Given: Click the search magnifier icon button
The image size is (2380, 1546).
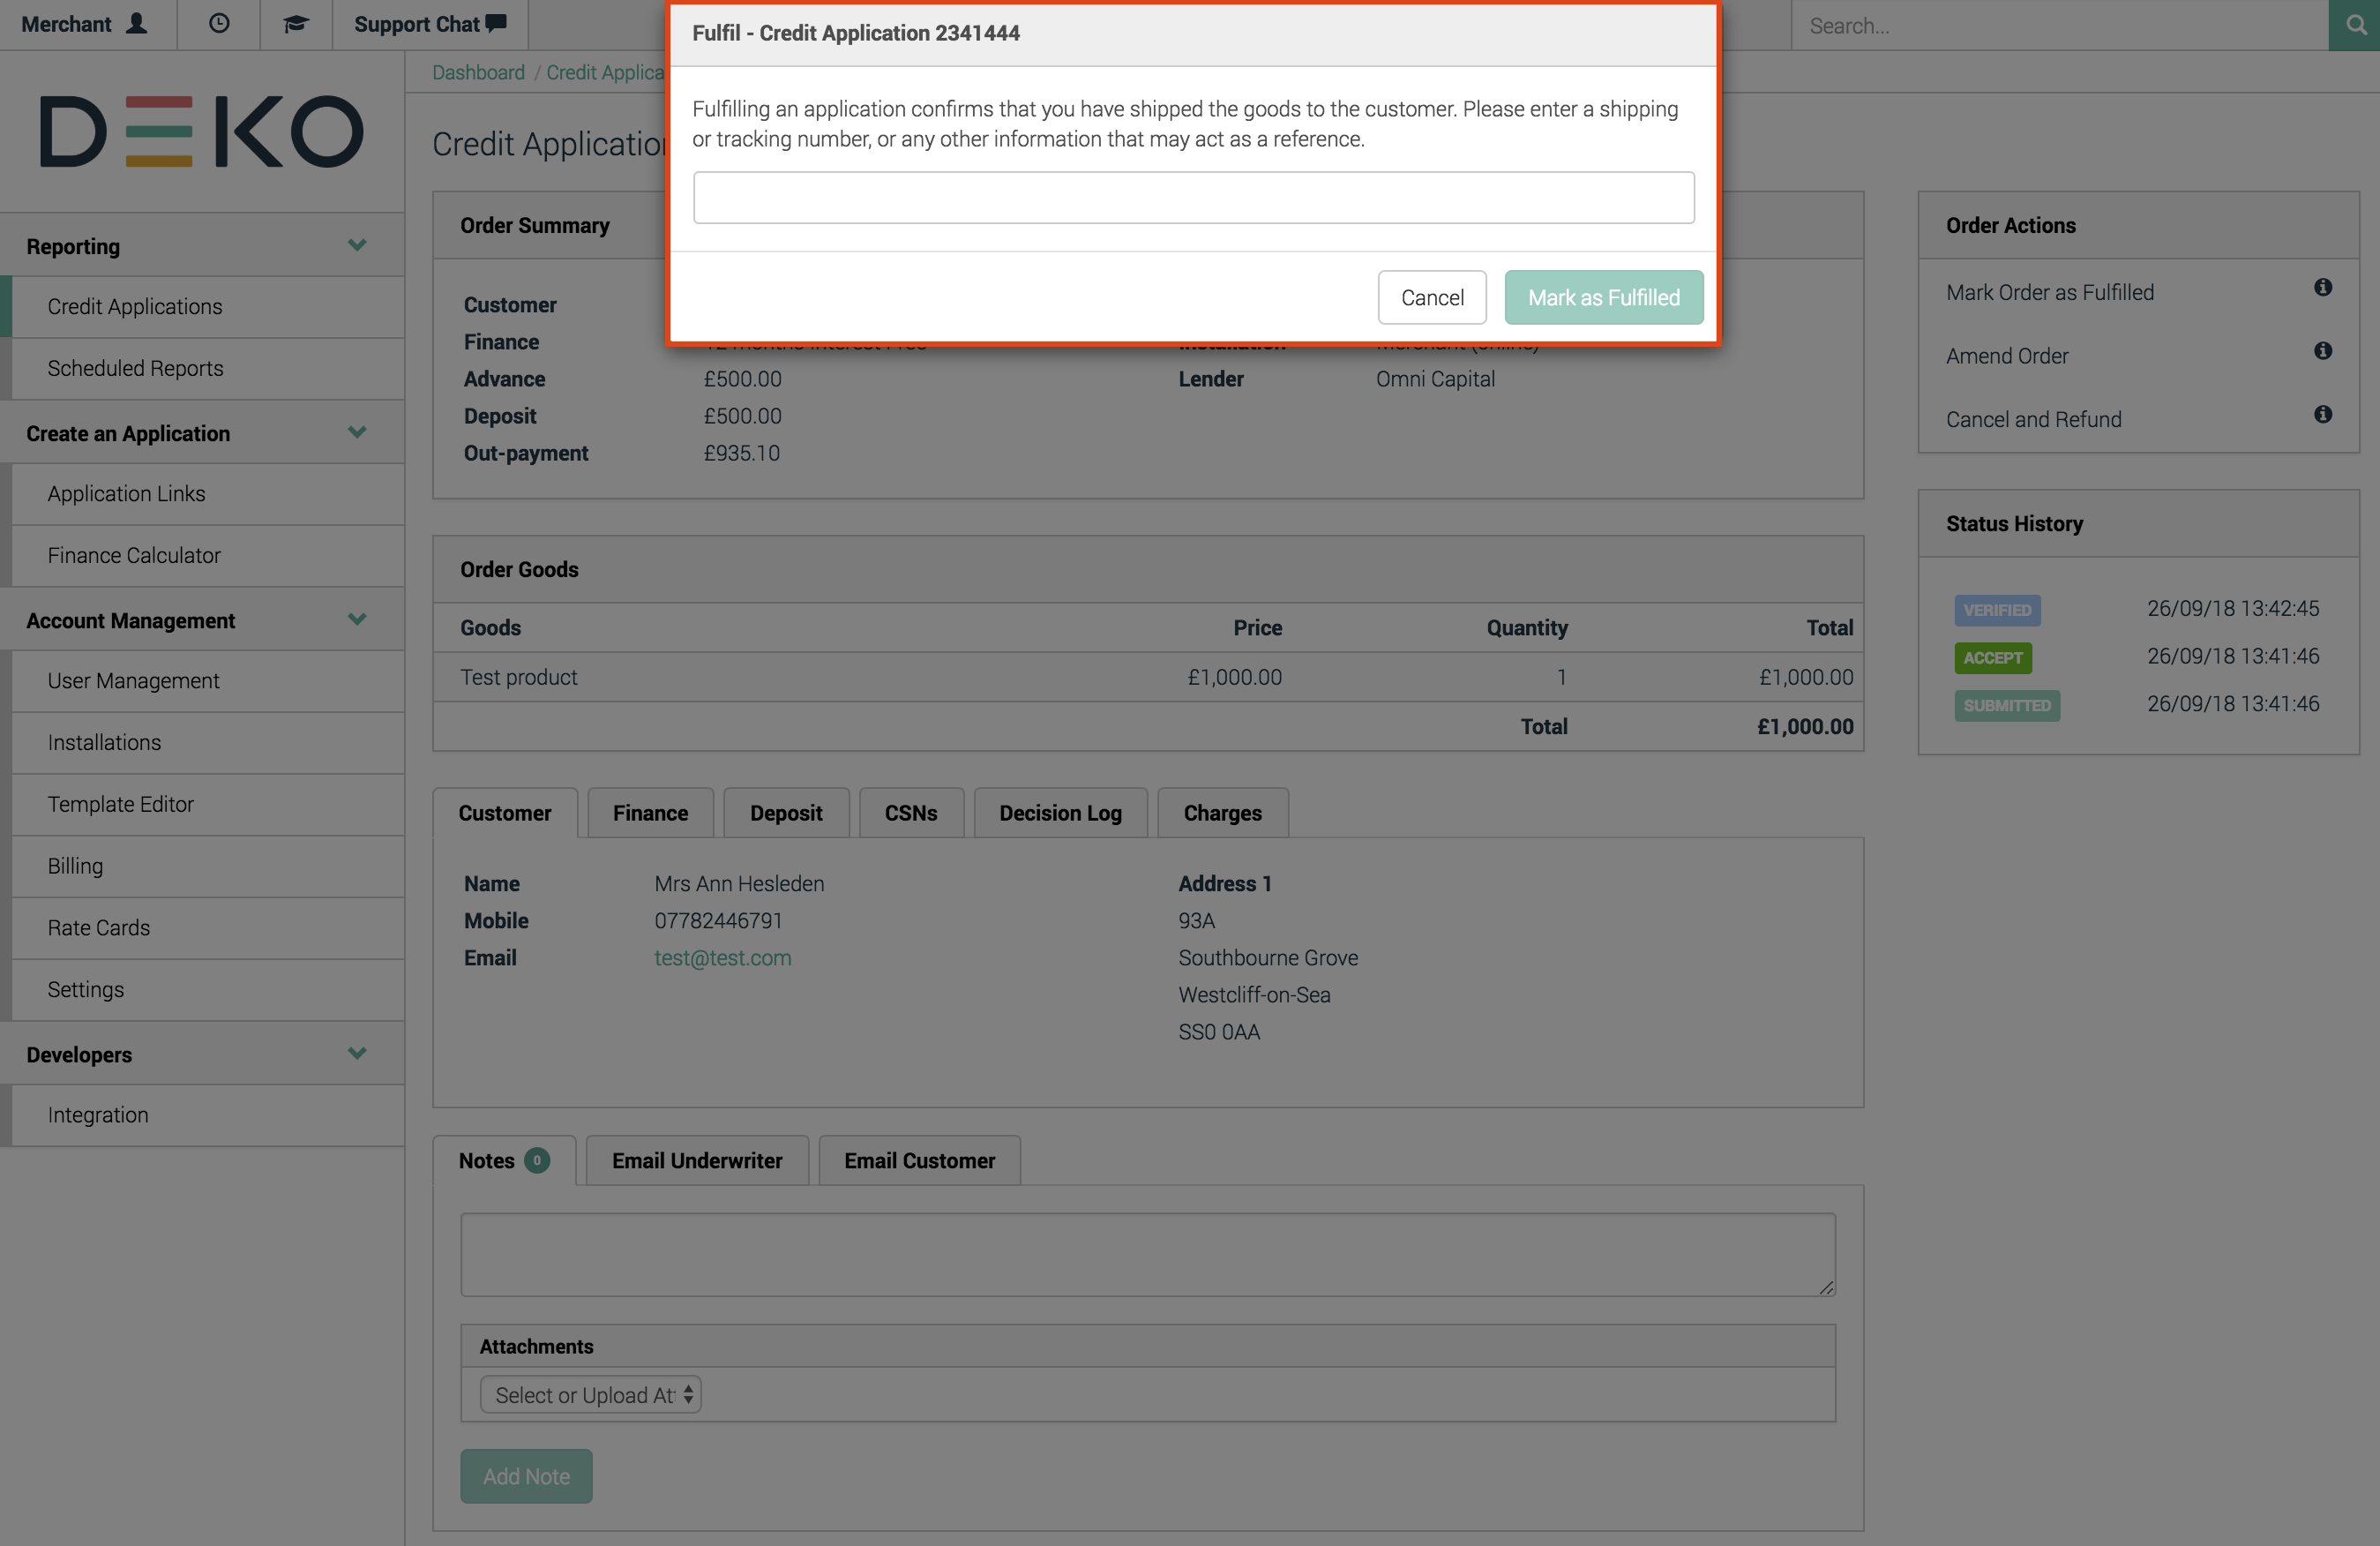Looking at the screenshot, I should point(2354,25).
